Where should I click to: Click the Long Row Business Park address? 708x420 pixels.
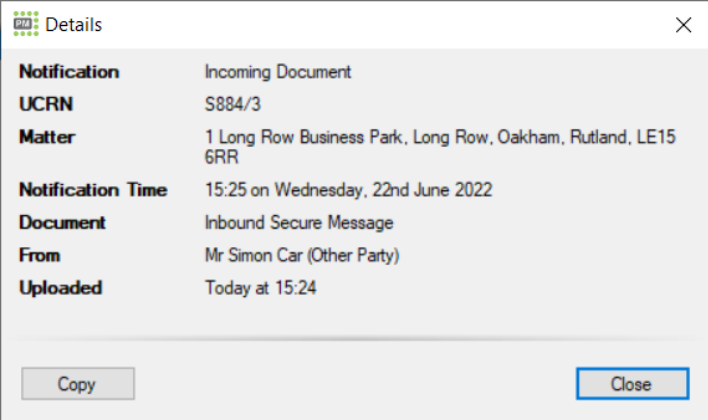440,137
